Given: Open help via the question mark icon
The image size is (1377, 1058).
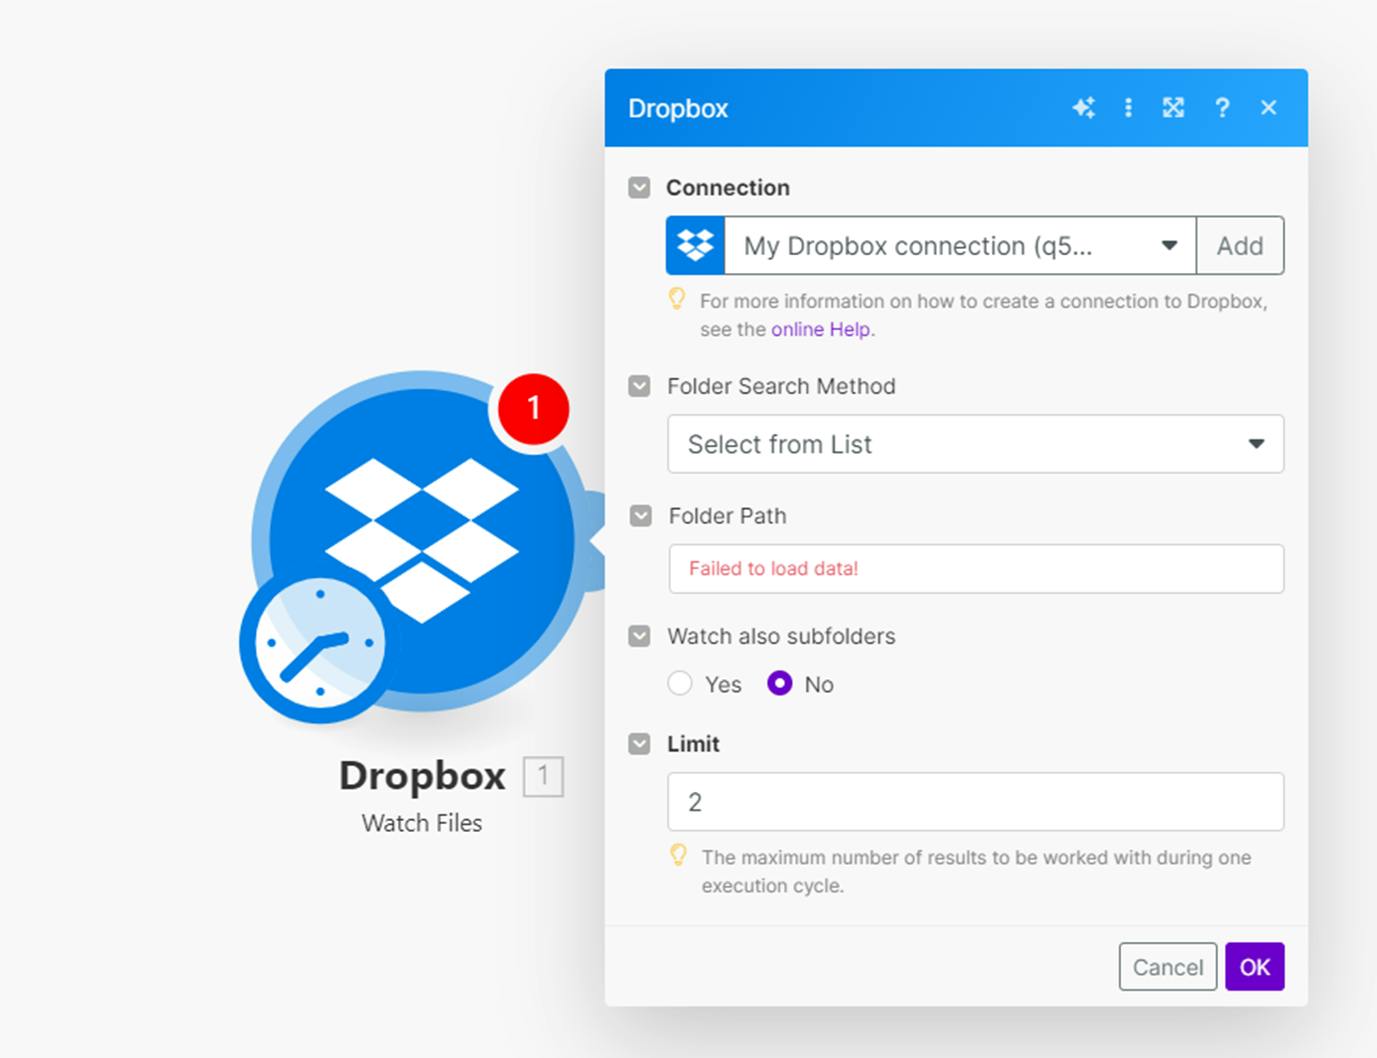Looking at the screenshot, I should tap(1221, 108).
